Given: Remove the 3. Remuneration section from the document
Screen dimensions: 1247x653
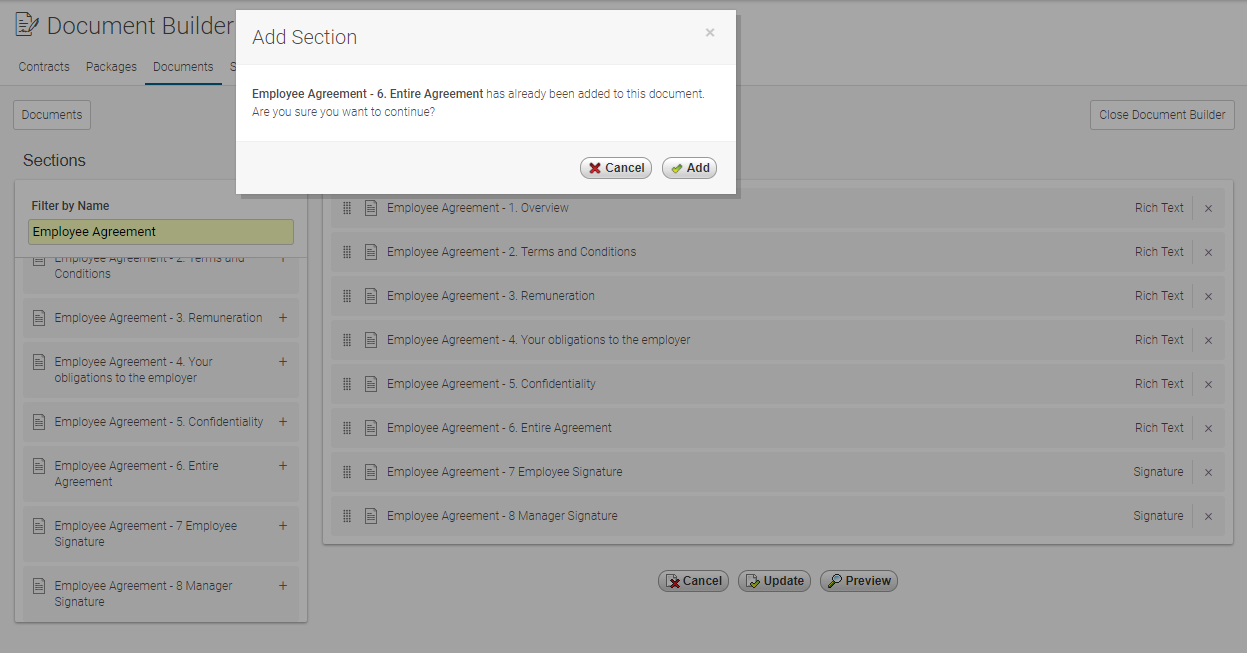Looking at the screenshot, I should click(1208, 297).
